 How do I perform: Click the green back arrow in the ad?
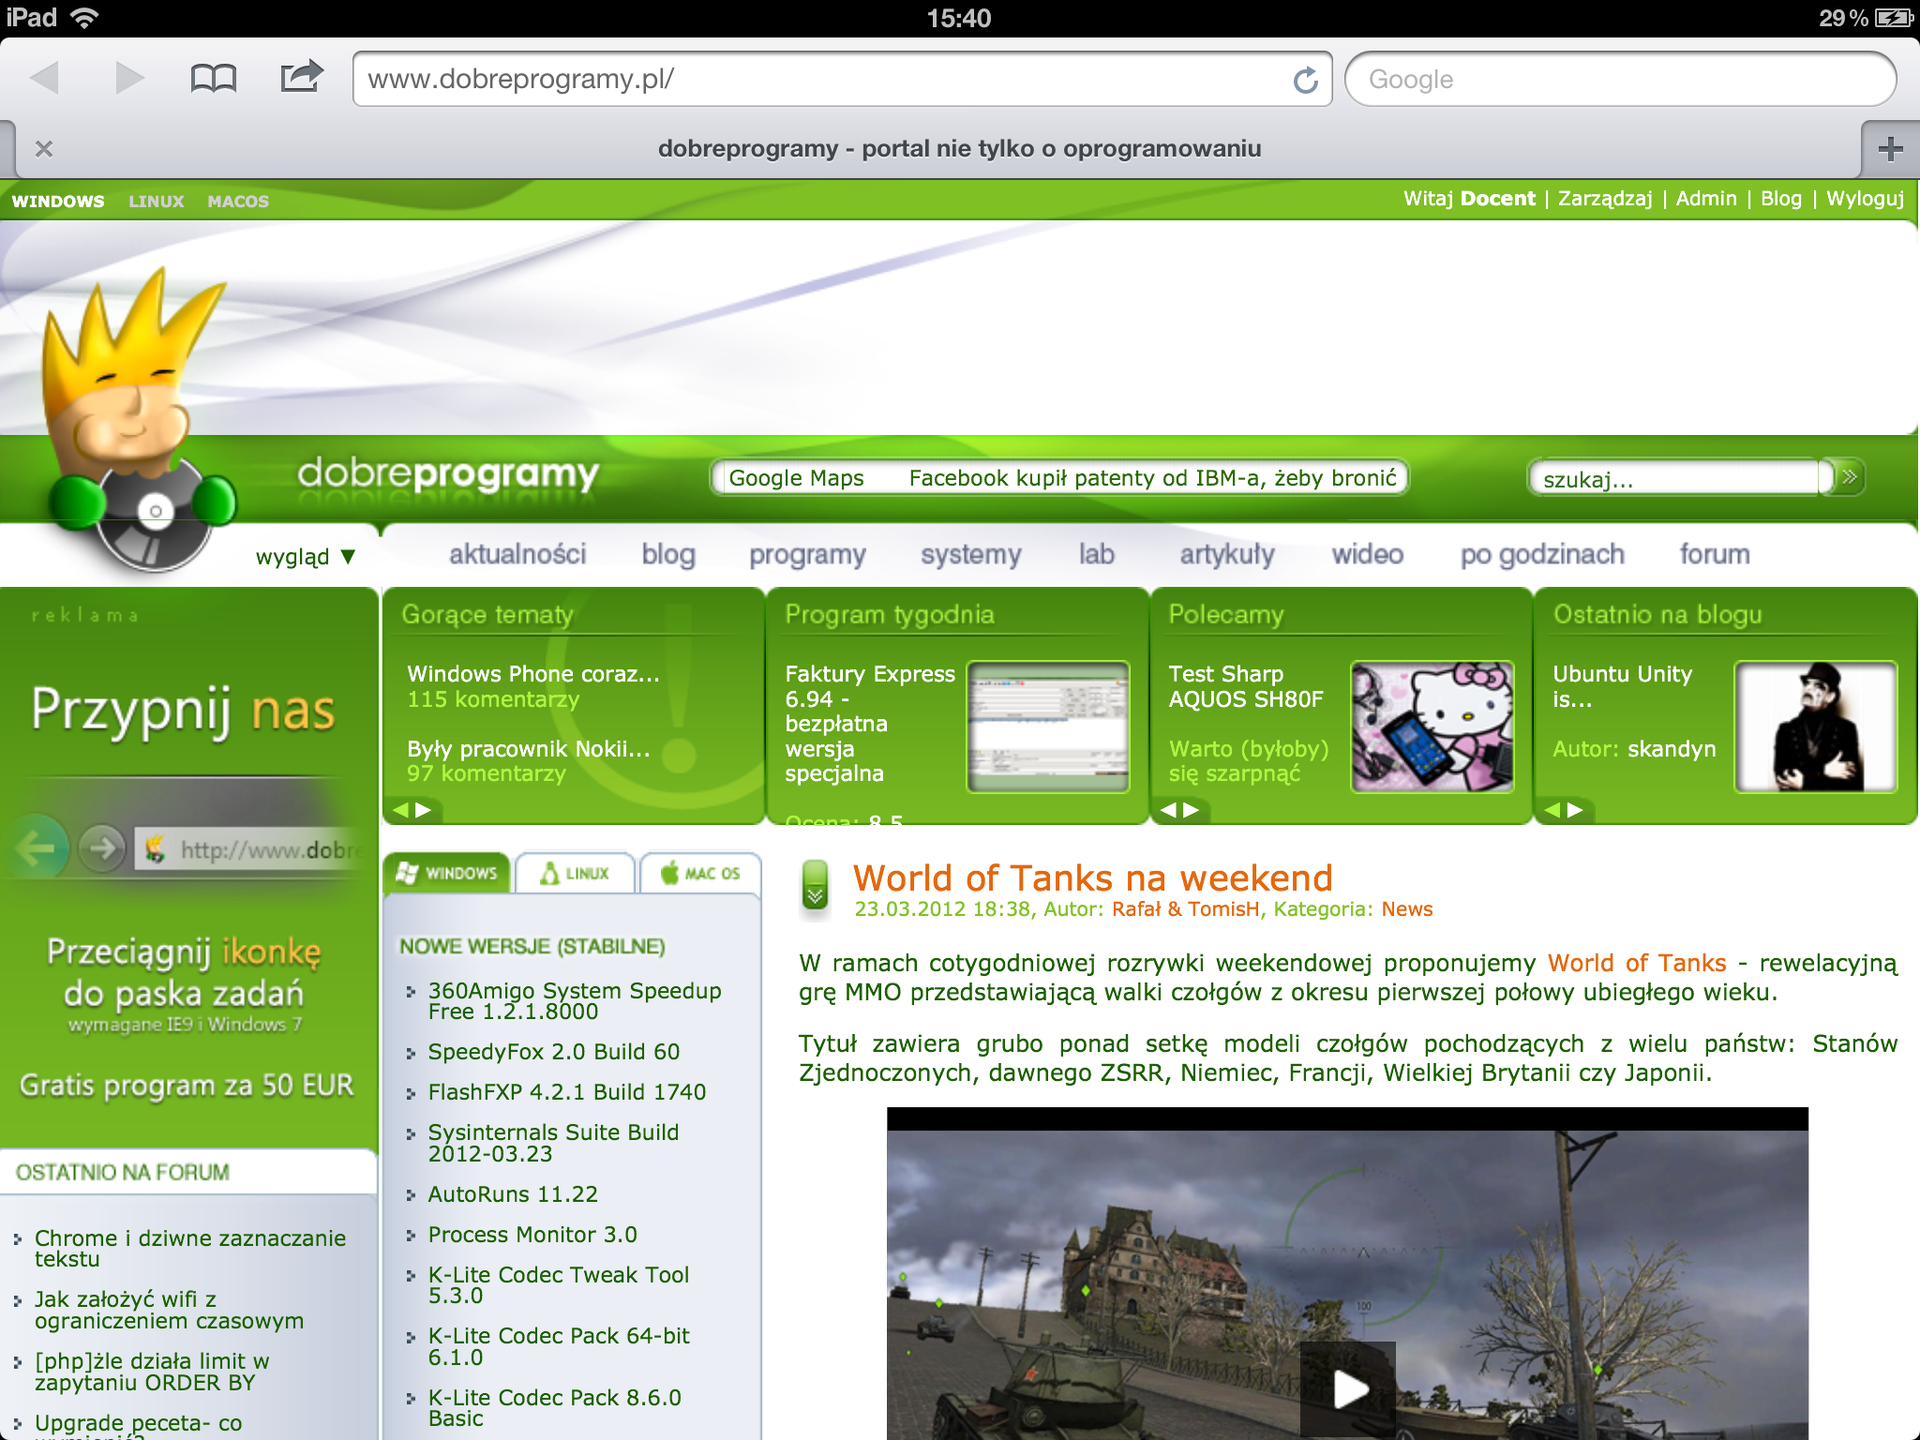[38, 849]
